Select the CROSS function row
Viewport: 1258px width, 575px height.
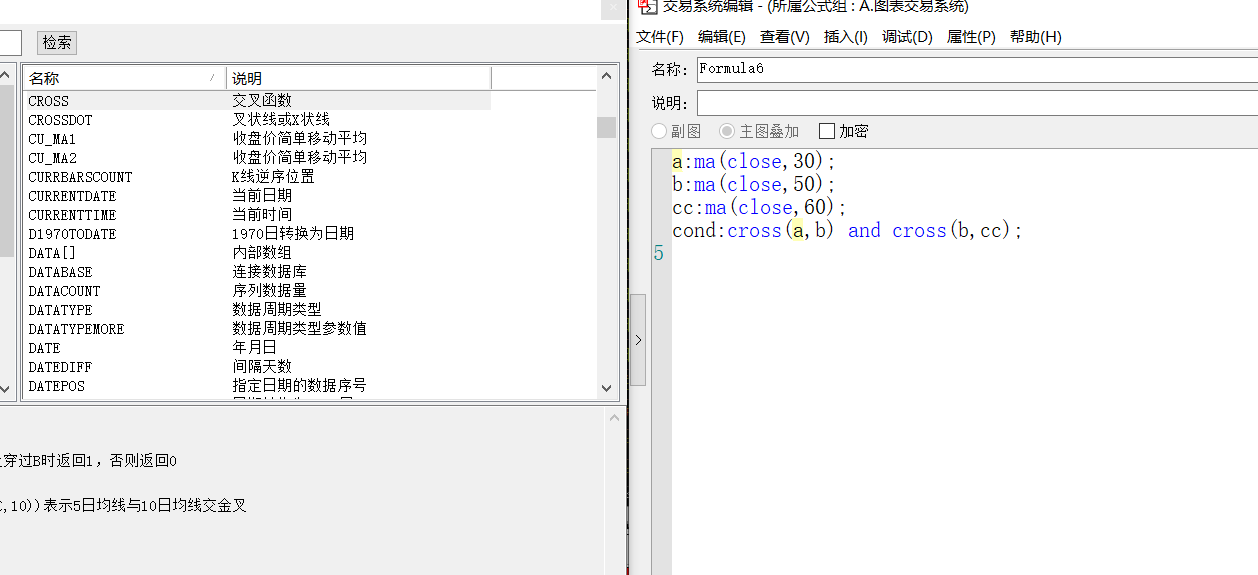click(x=257, y=101)
